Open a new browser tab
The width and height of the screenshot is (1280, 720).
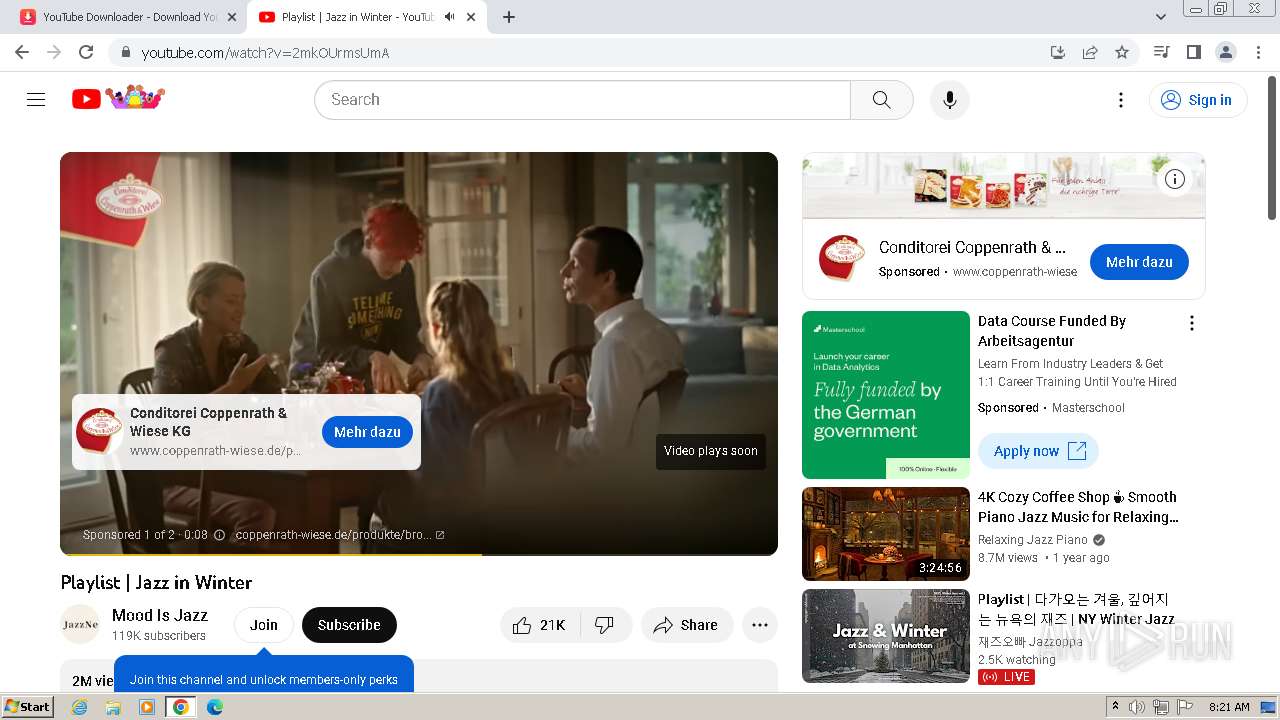coord(509,17)
